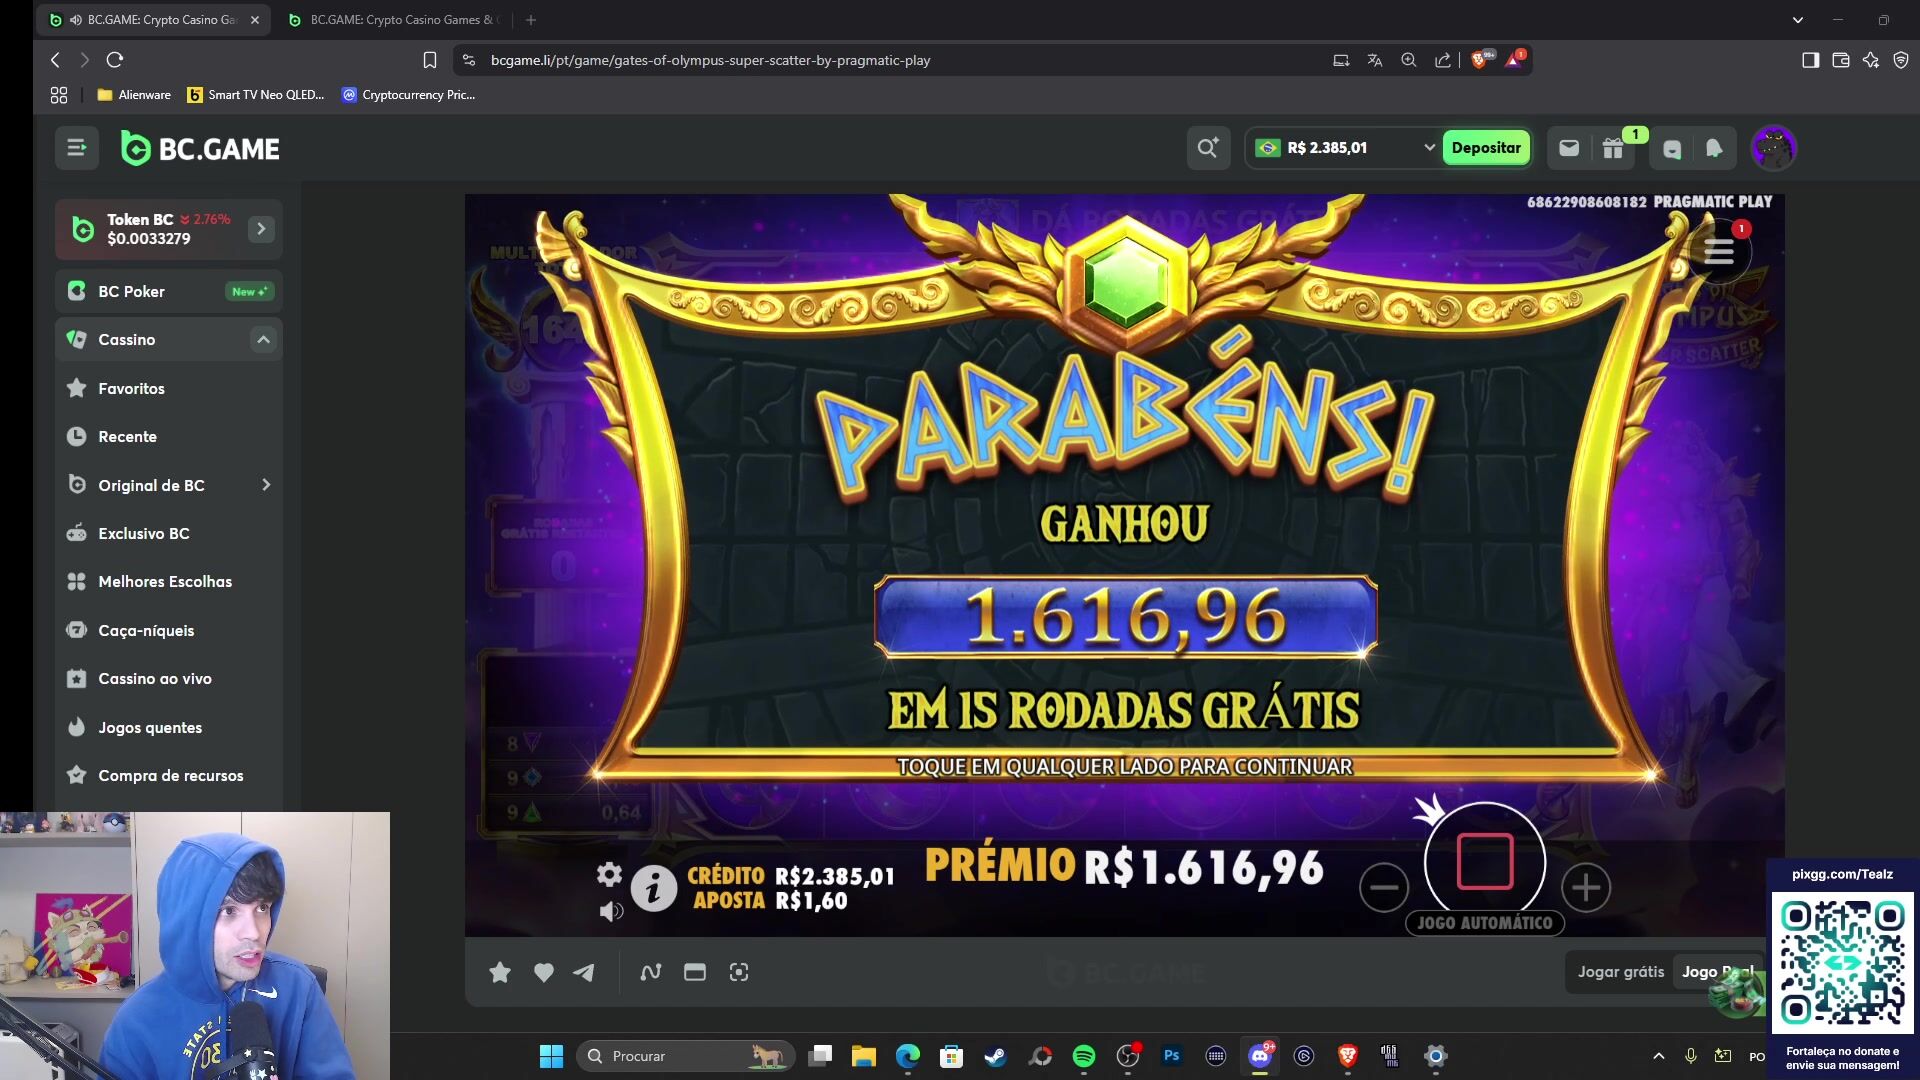Screen dimensions: 1920x1080
Task: Increase bet with plus button
Action: coord(1586,887)
